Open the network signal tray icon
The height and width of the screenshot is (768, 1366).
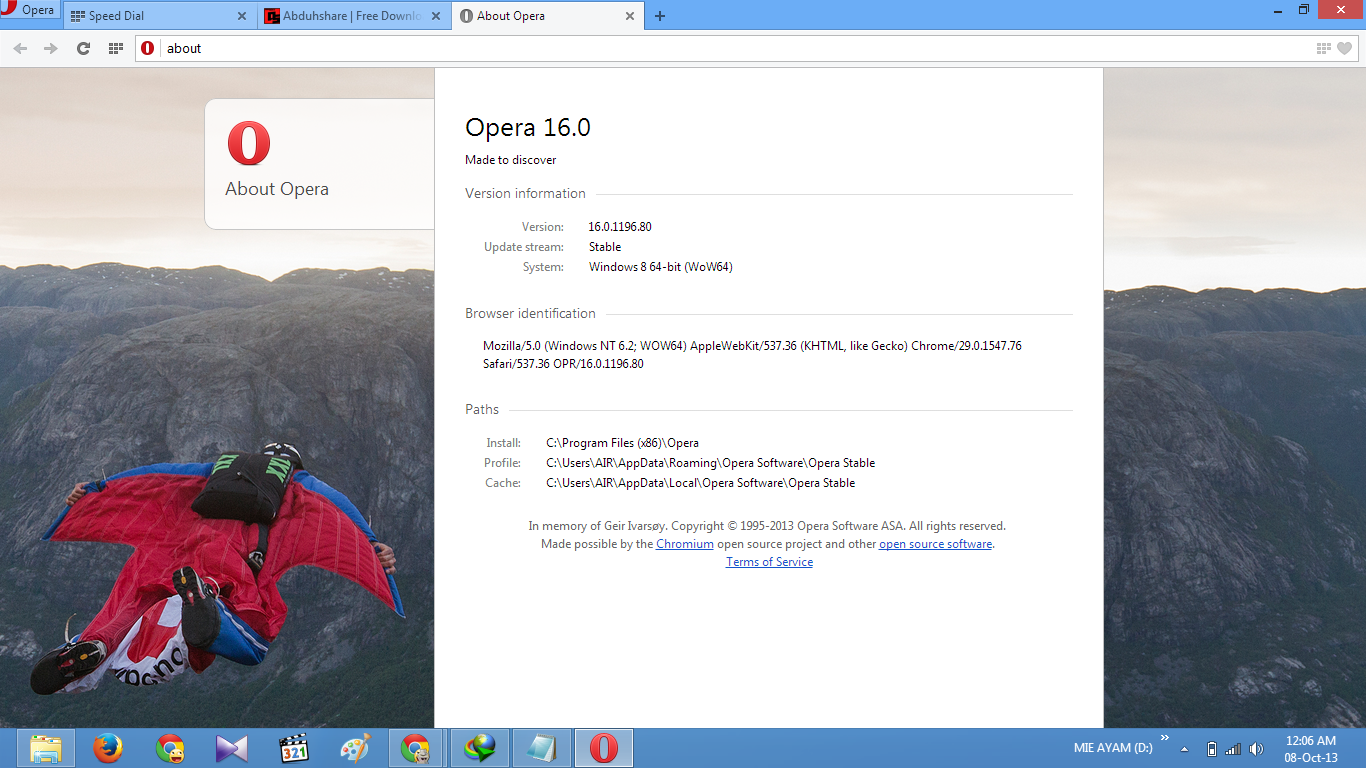1234,749
